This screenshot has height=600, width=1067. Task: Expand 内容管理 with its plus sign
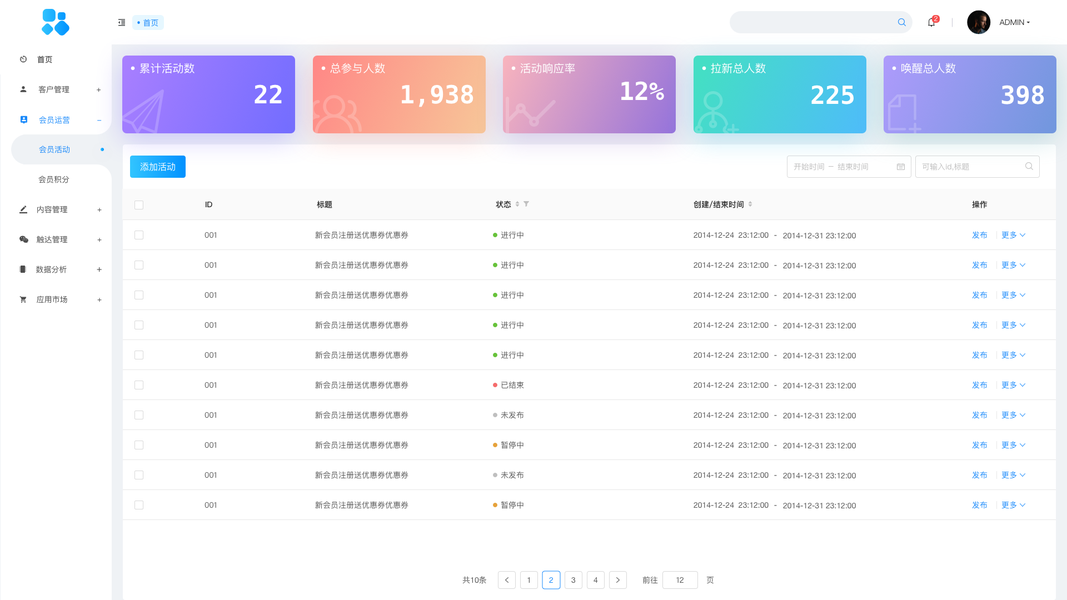click(x=99, y=210)
